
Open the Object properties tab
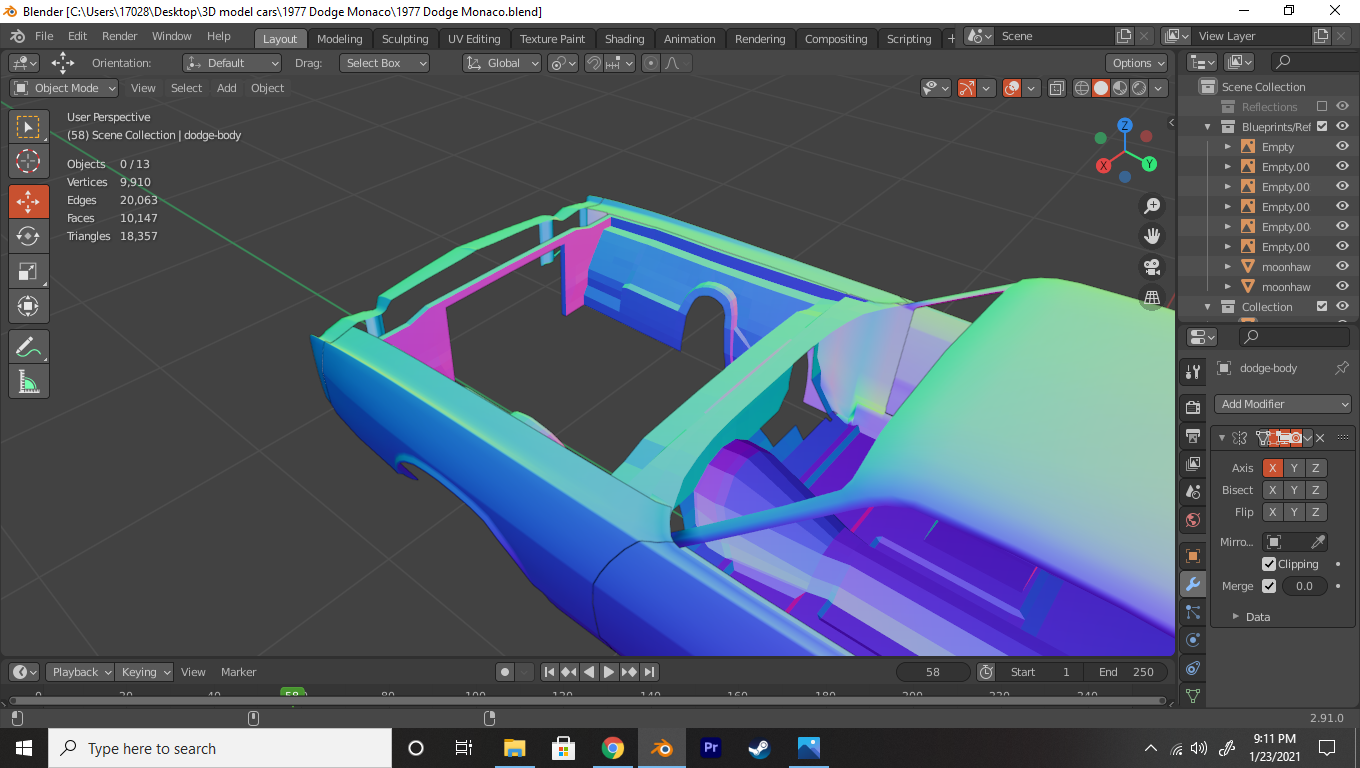(1192, 556)
